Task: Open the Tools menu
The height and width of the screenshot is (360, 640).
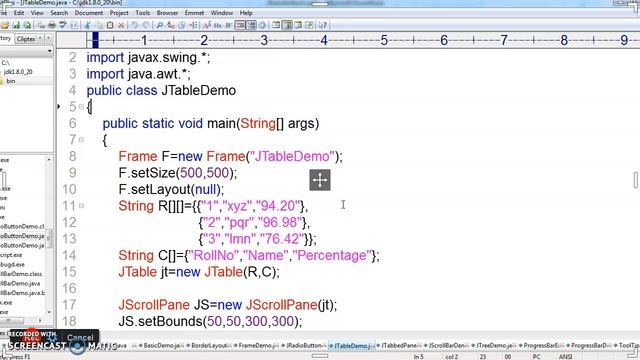Action: click(143, 13)
